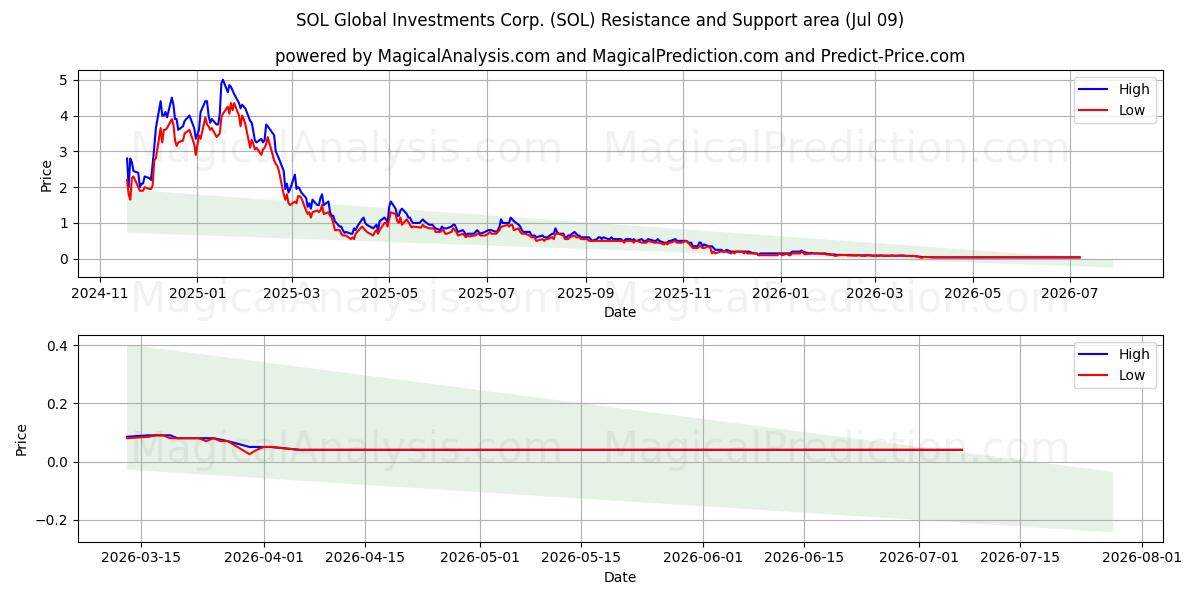
Task: Click 'High' in the top chart legend
Action: [x=1134, y=89]
